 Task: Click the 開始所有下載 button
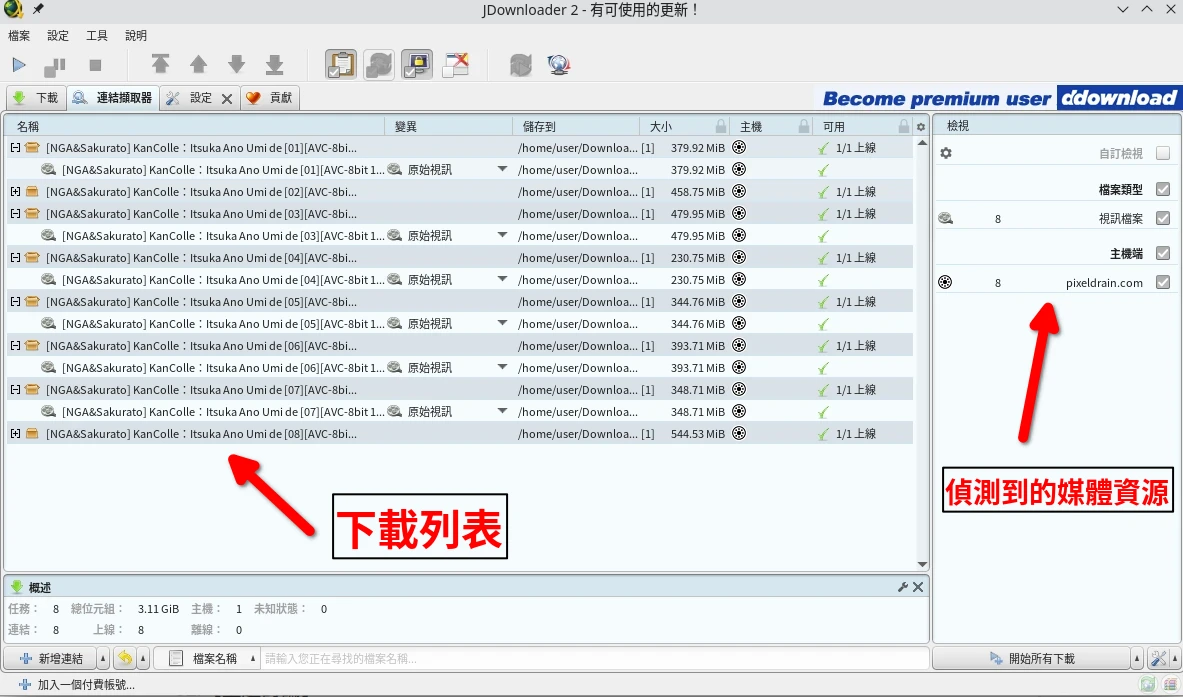point(1032,658)
